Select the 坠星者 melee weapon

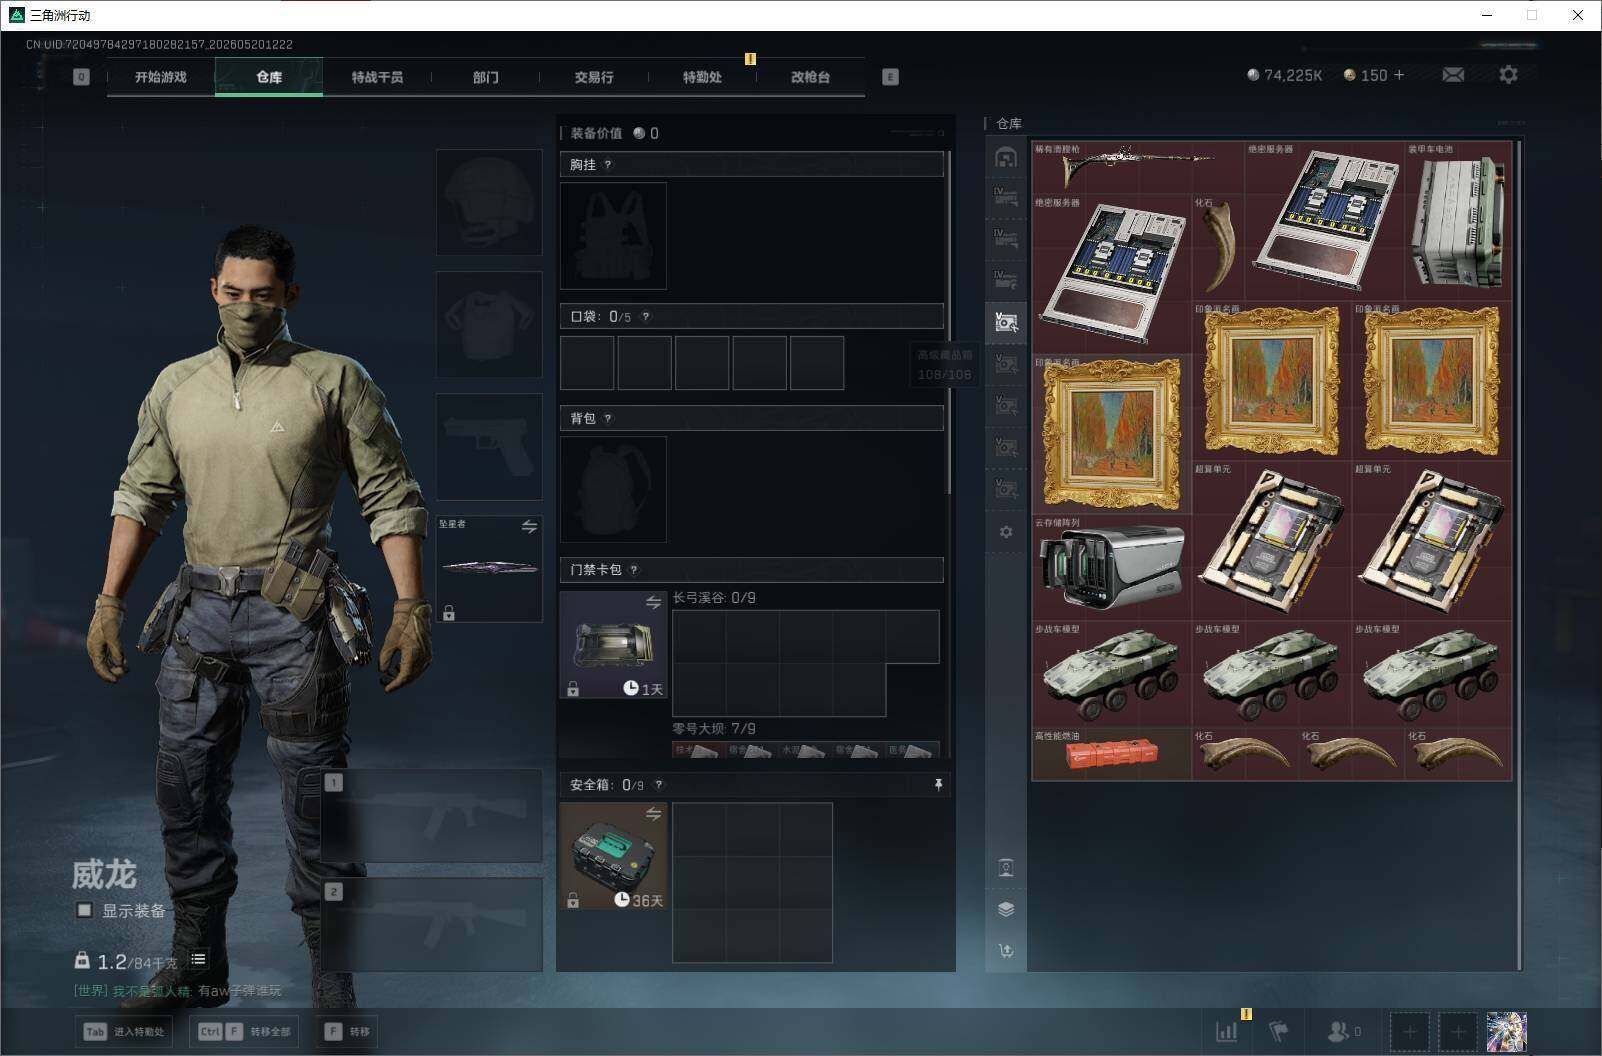click(489, 568)
